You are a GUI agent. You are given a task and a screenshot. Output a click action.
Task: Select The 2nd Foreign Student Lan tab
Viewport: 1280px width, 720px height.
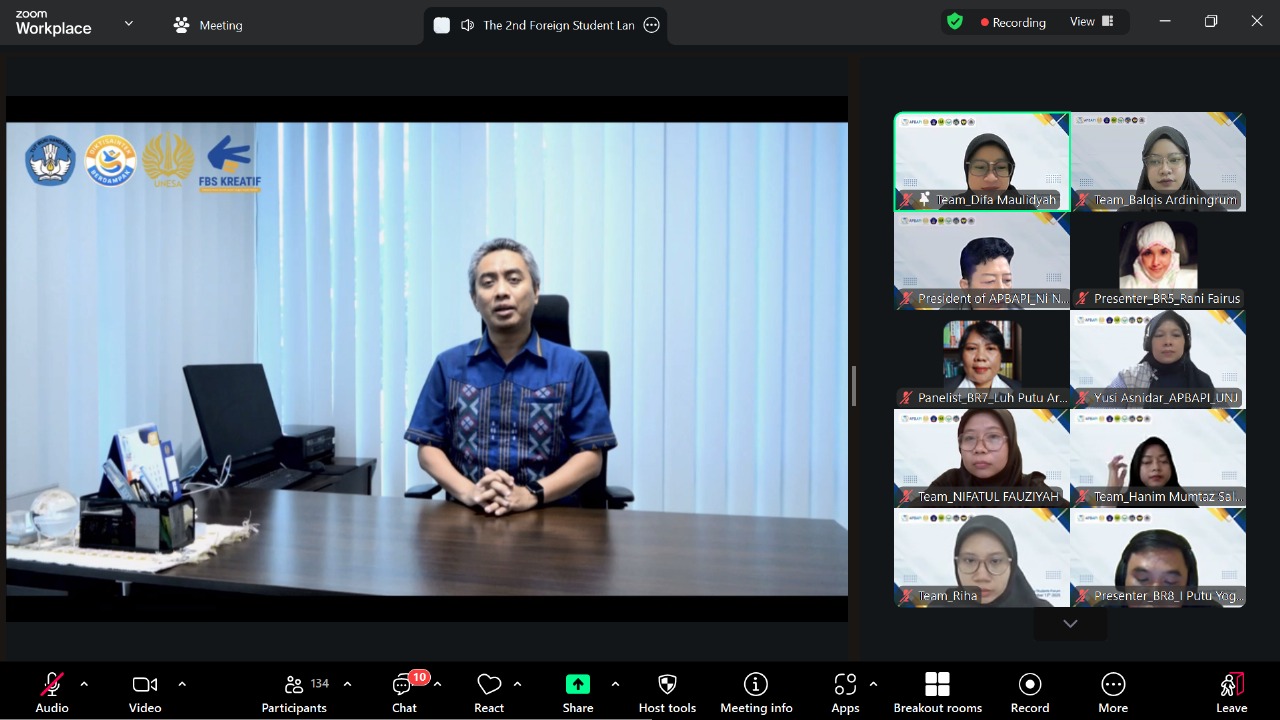tap(546, 25)
